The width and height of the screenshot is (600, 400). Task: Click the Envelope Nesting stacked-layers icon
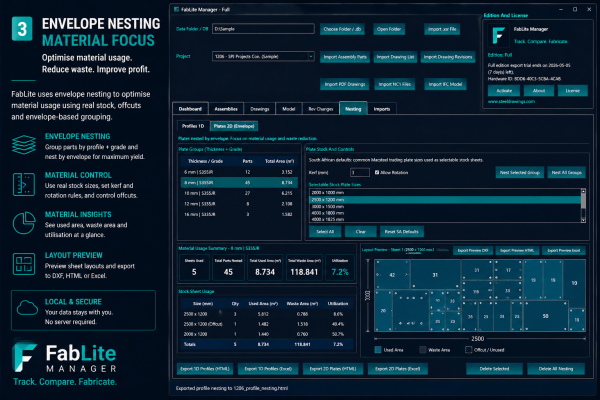[24, 145]
